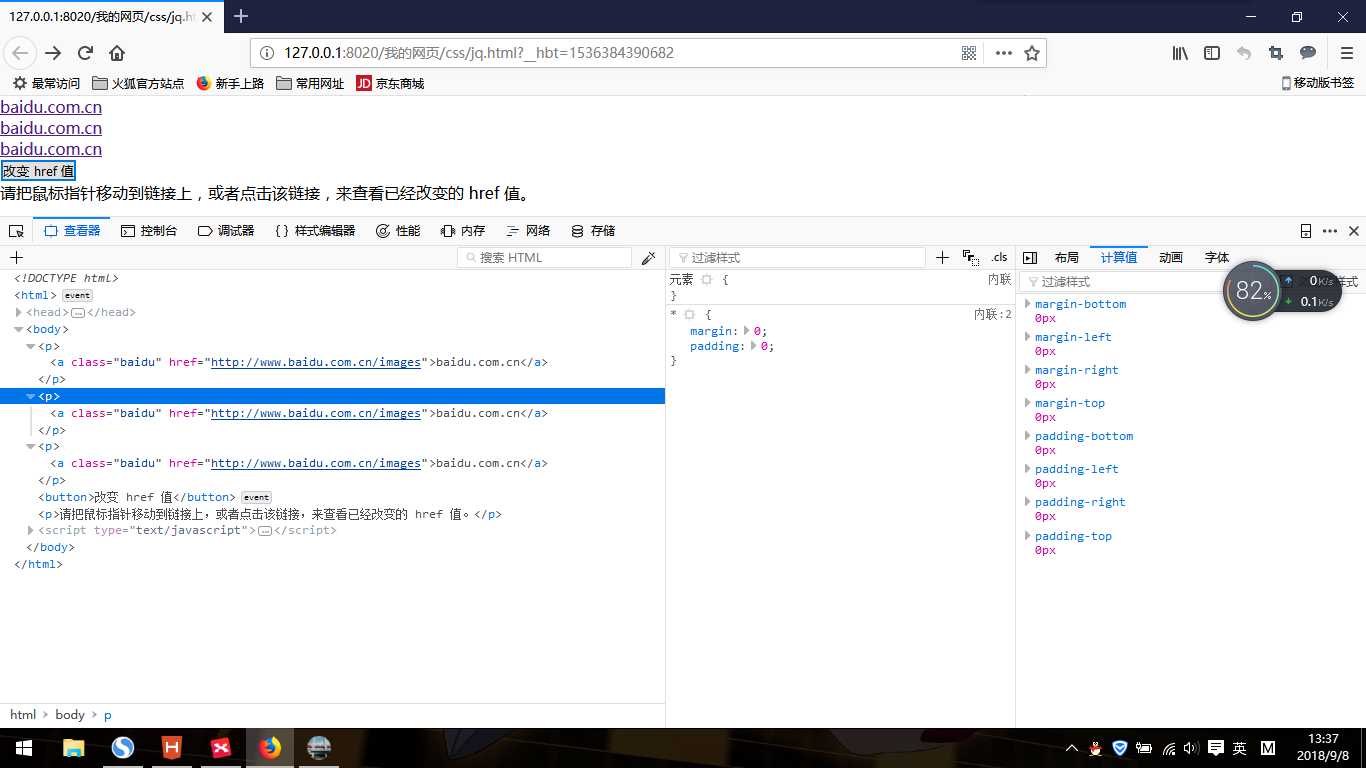Bookmark this page with the star
Image resolution: width=1366 pixels, height=768 pixels.
pyautogui.click(x=1032, y=53)
